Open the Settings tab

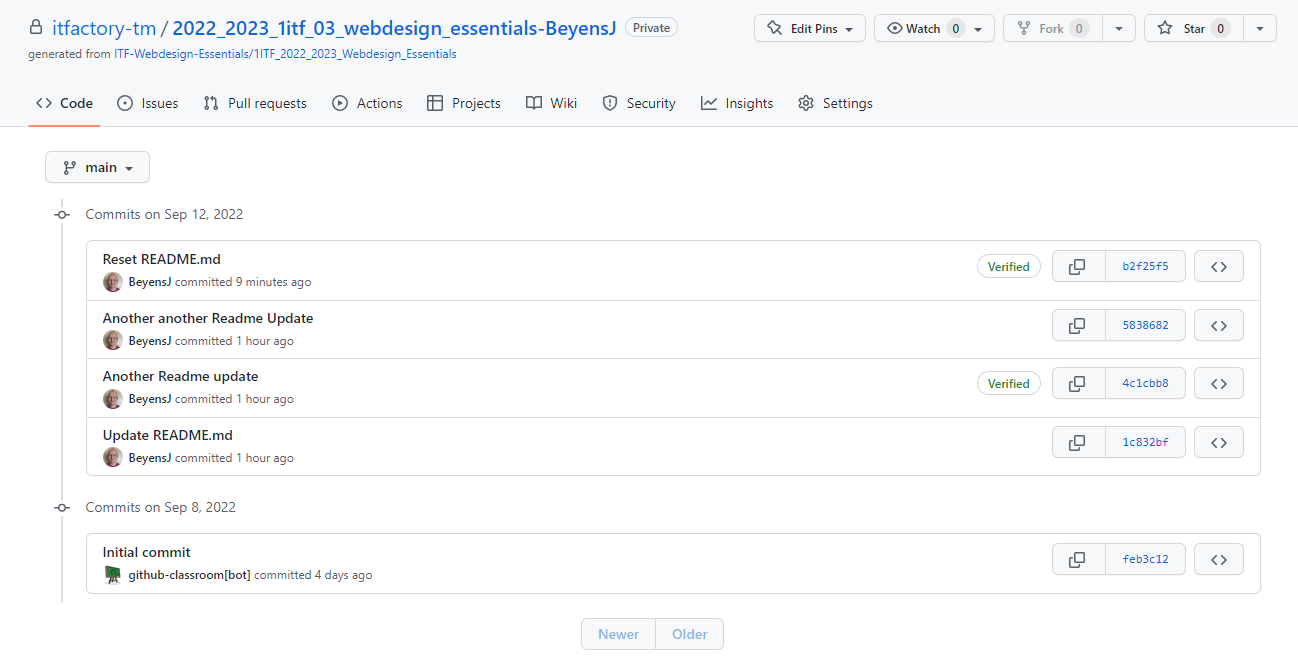[x=835, y=103]
